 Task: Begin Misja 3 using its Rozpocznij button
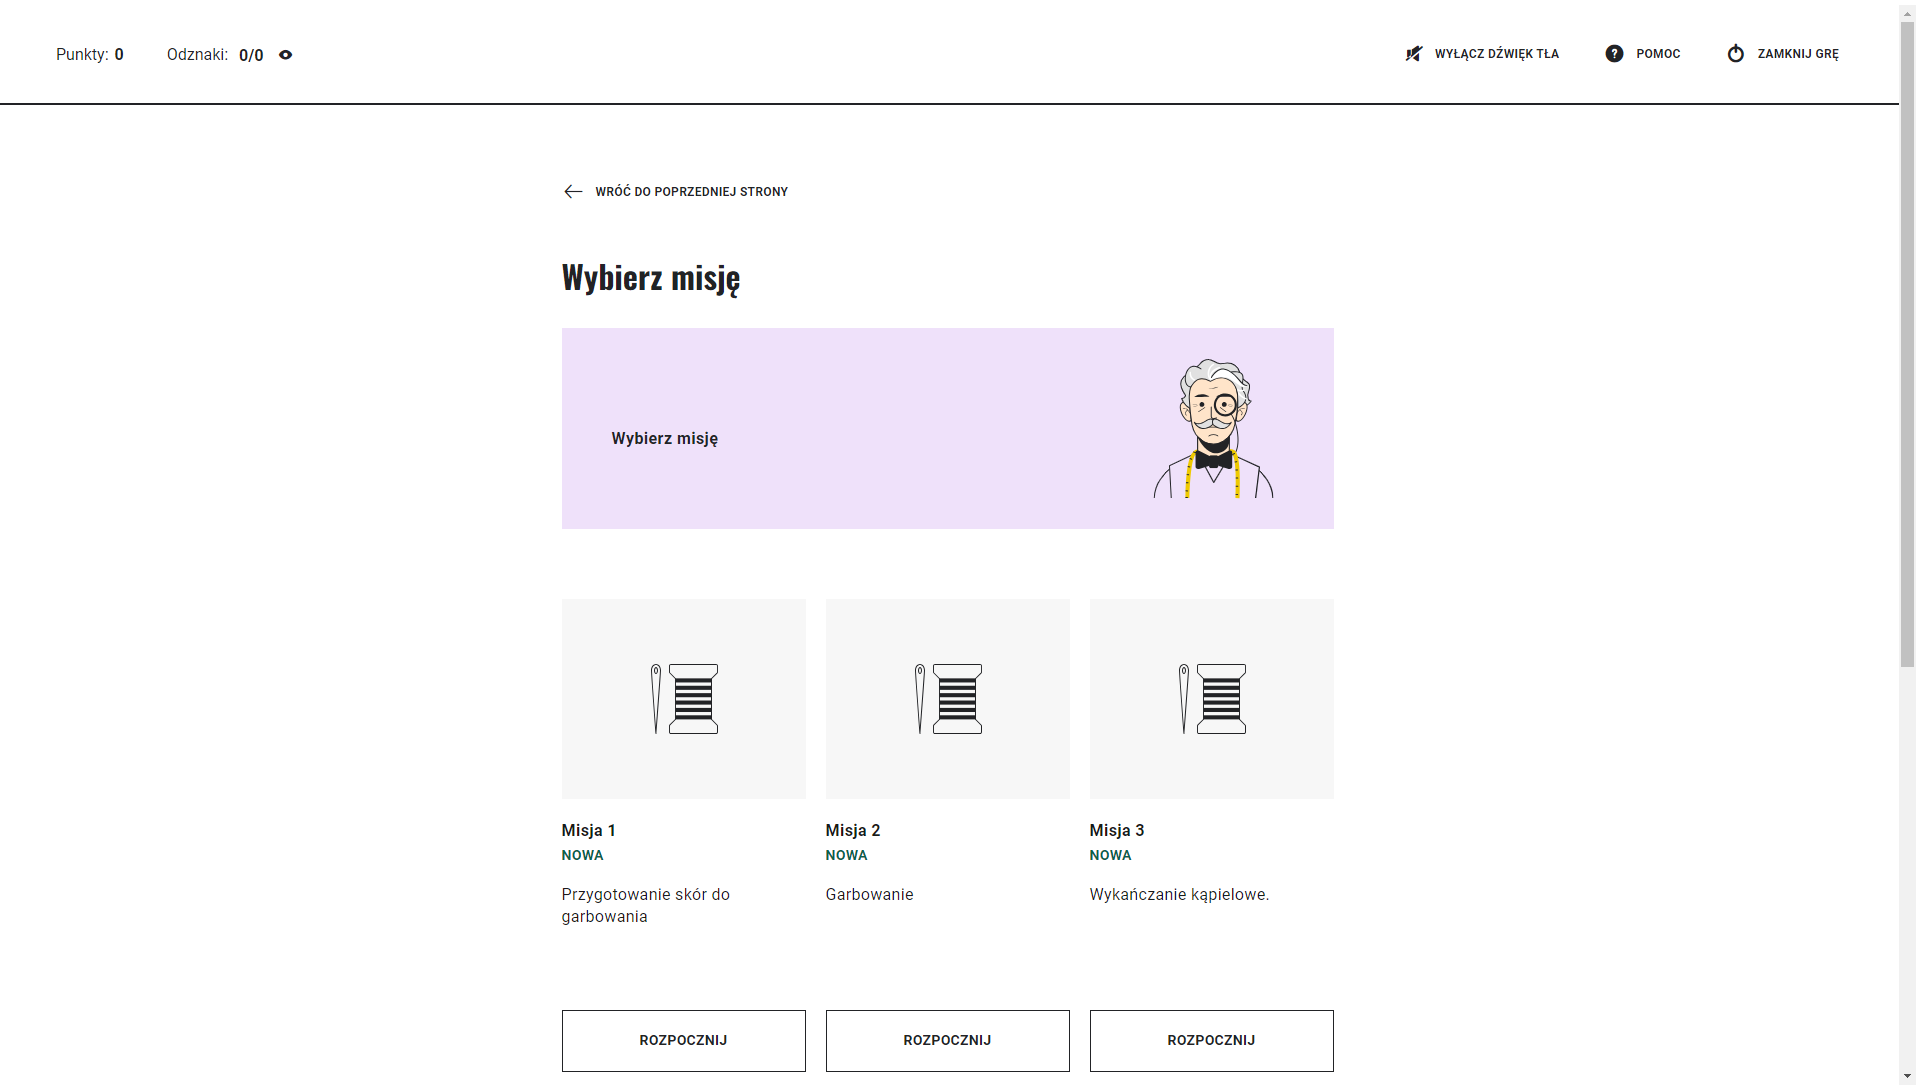(x=1211, y=1040)
